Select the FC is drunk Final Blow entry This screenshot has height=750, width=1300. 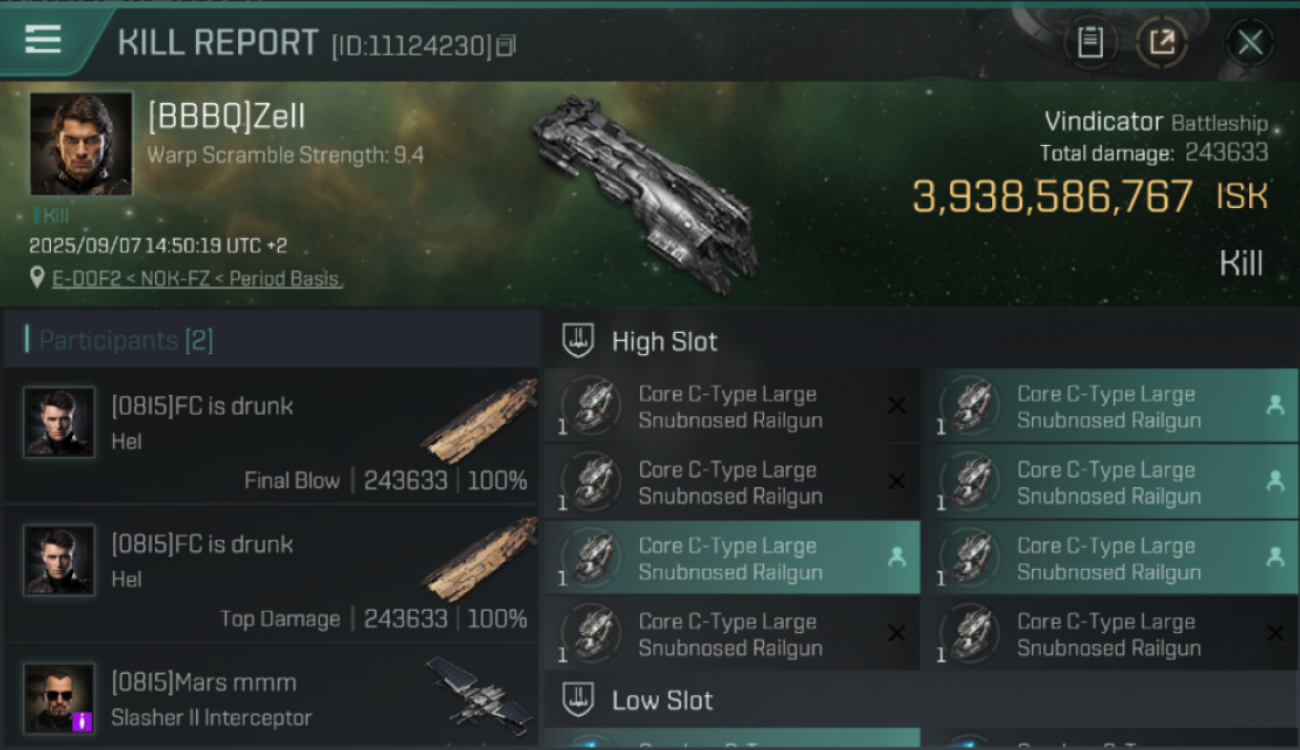270,436
